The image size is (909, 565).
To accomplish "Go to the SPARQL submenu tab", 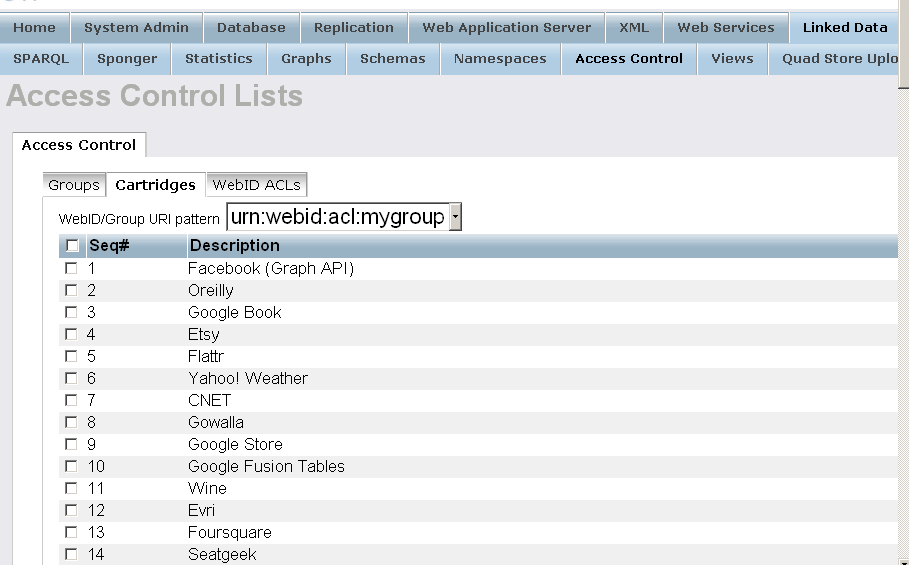I will (41, 59).
